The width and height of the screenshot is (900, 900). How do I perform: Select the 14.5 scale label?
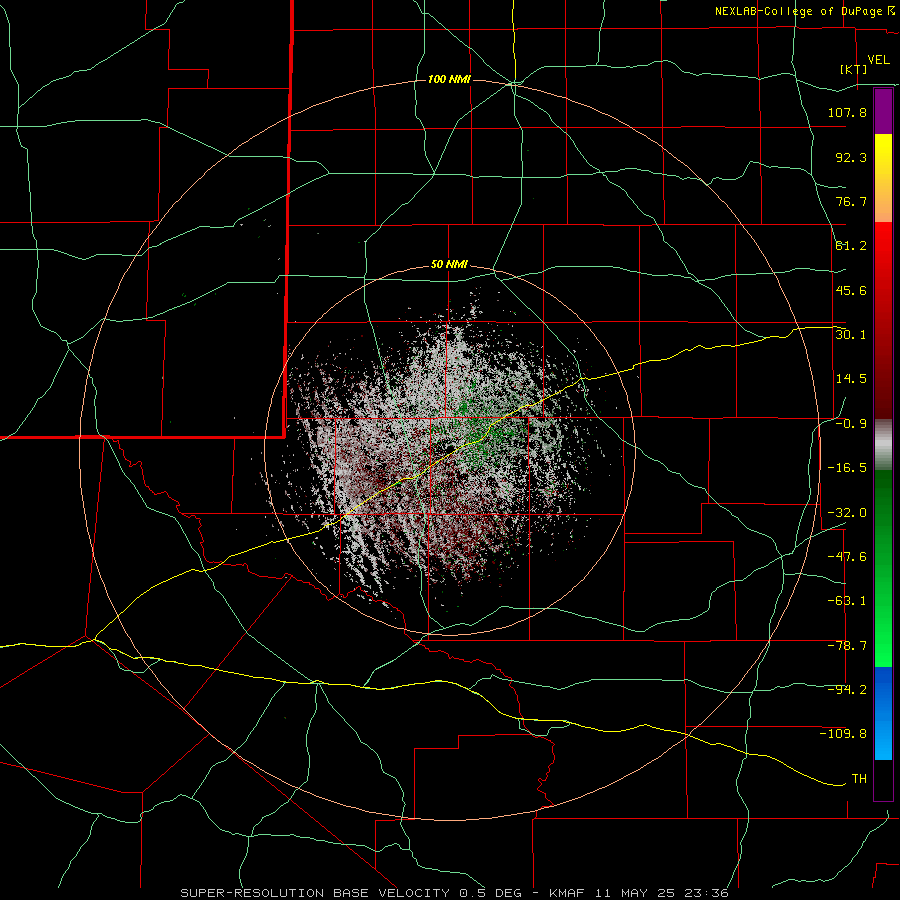point(851,379)
